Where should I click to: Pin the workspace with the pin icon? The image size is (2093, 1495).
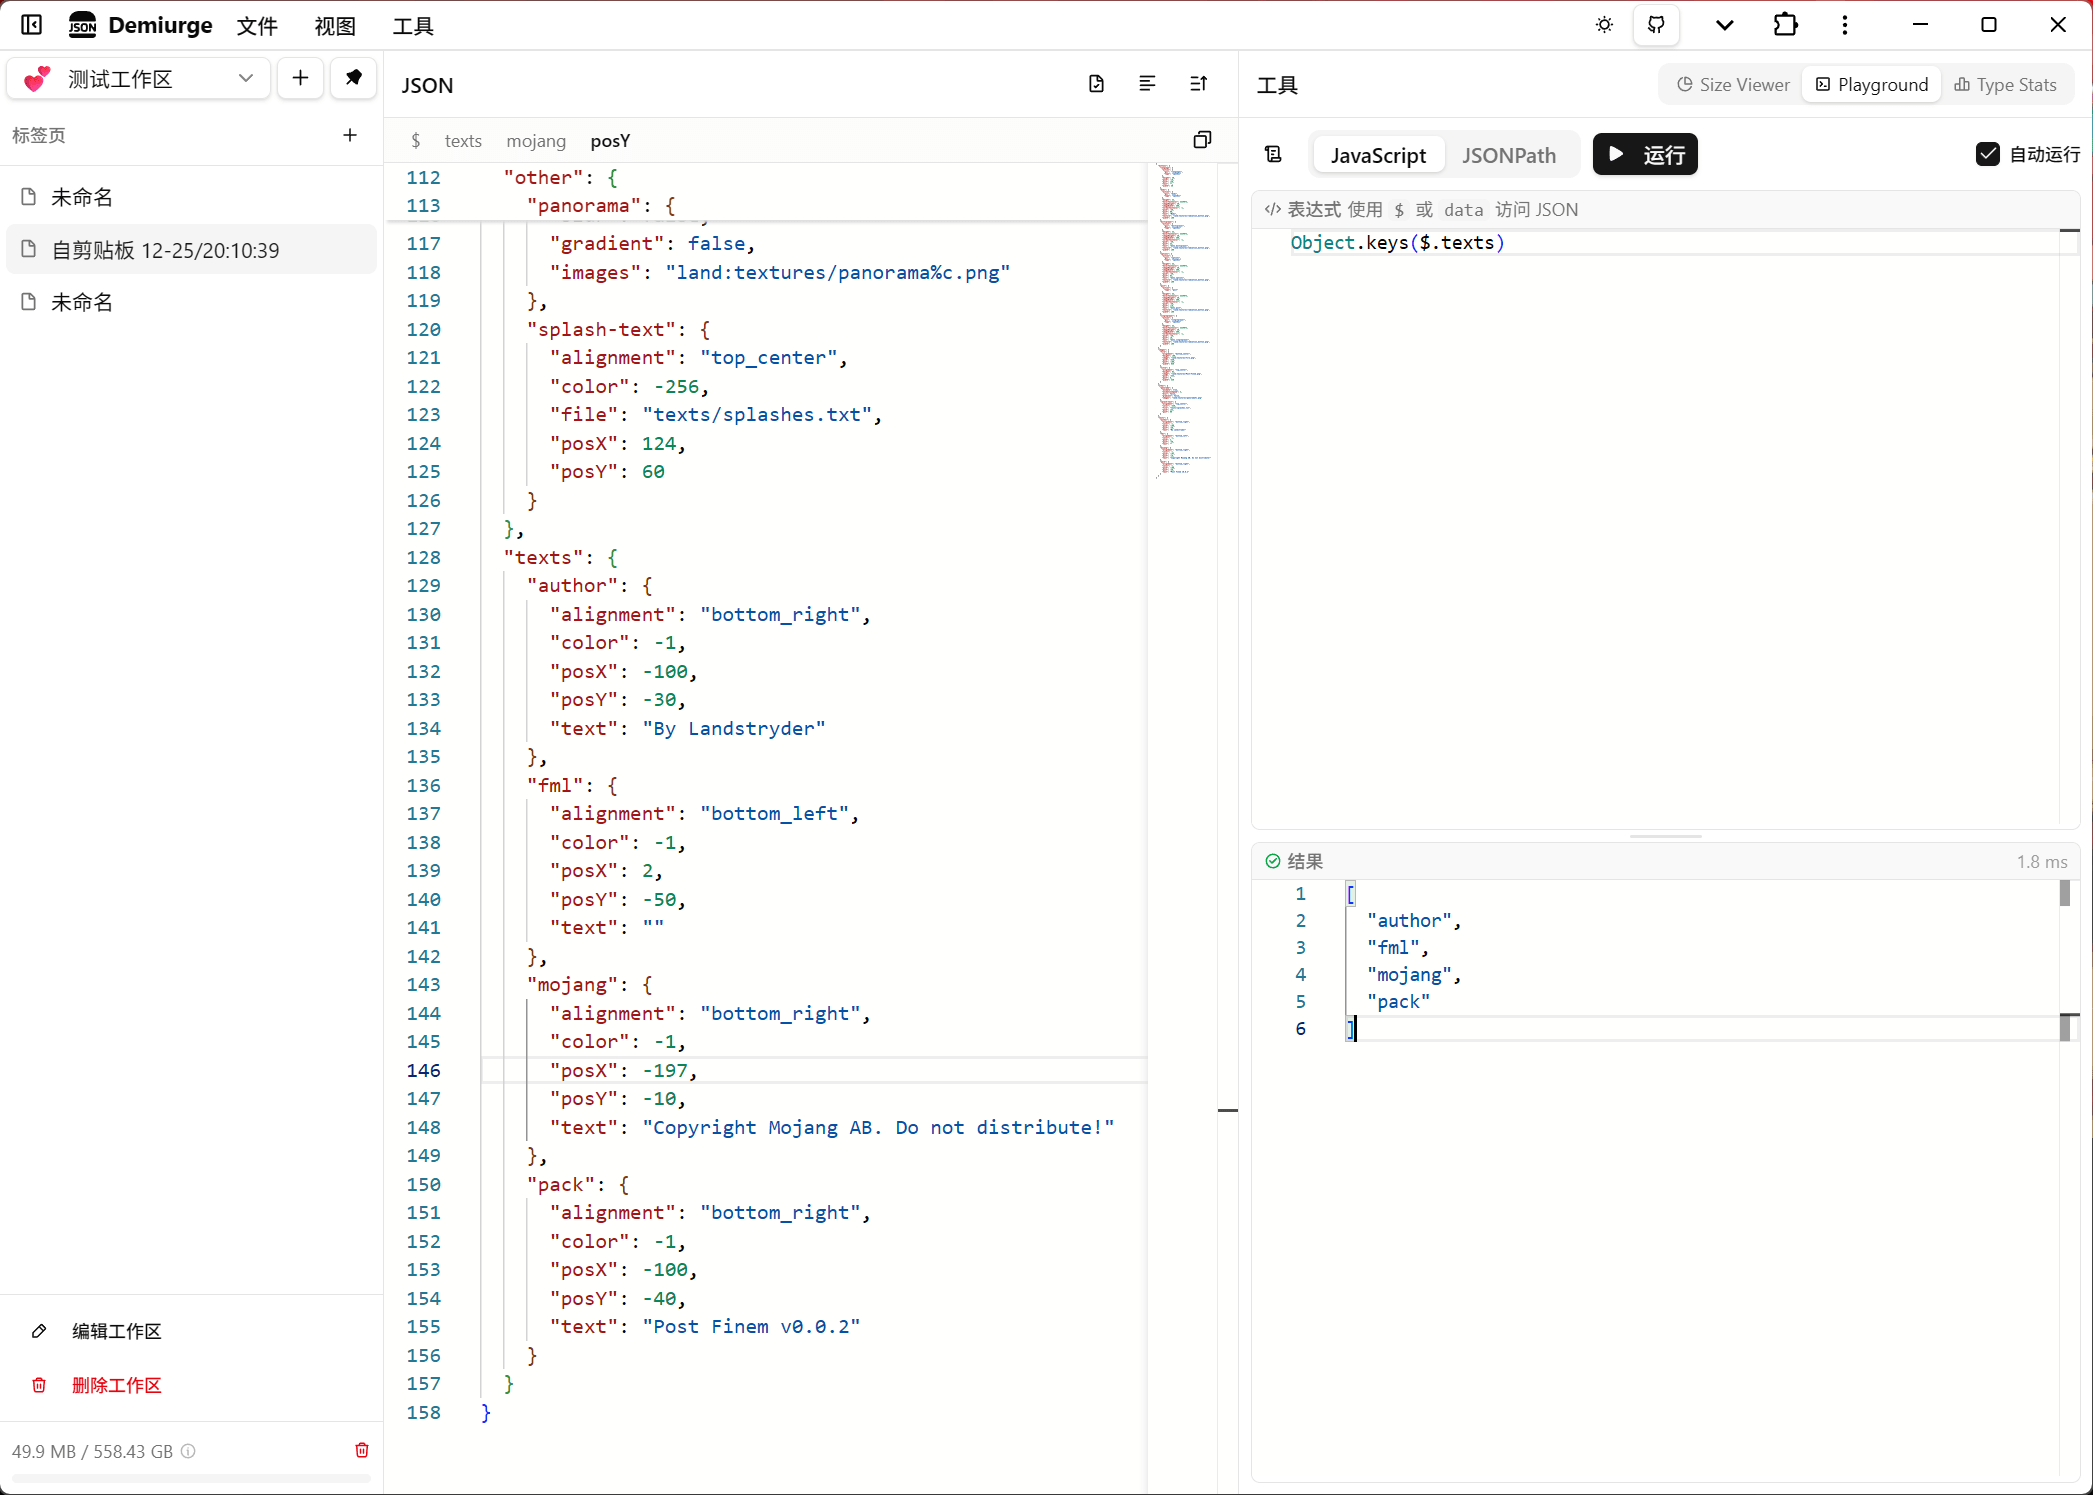(353, 78)
